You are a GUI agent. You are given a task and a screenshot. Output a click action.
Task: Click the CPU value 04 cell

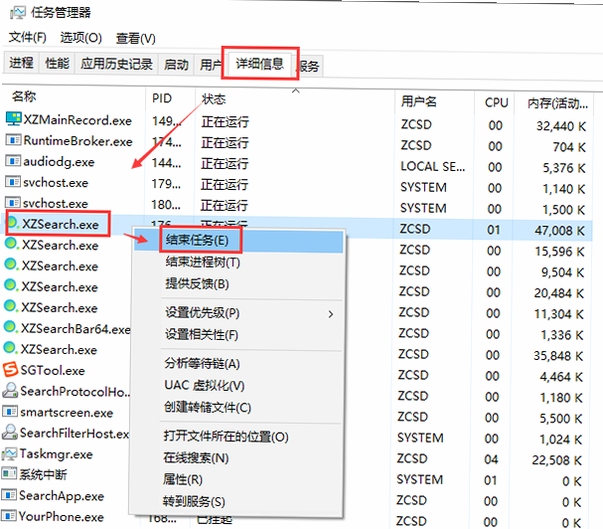pyautogui.click(x=491, y=459)
